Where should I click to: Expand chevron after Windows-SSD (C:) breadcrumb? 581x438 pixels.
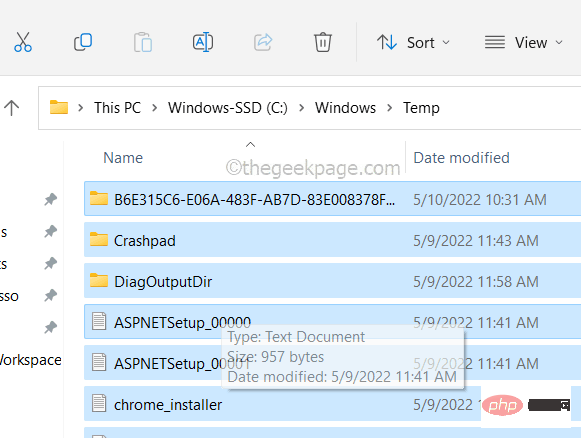(302, 108)
